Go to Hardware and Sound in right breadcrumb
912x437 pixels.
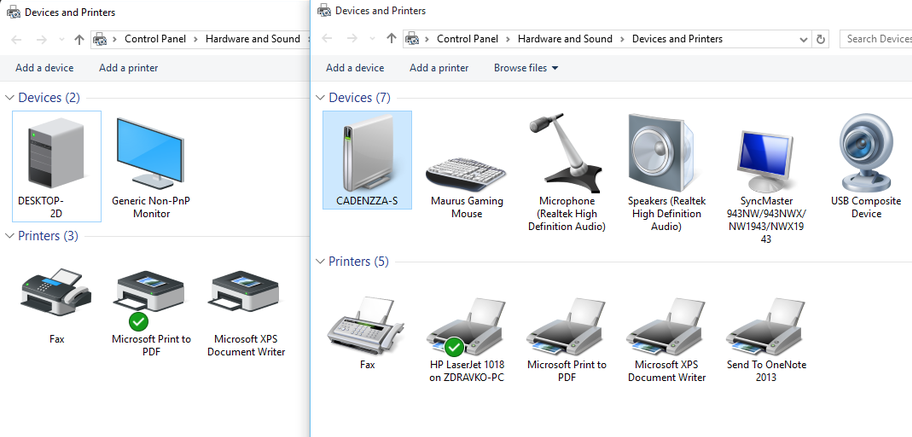[x=565, y=39]
